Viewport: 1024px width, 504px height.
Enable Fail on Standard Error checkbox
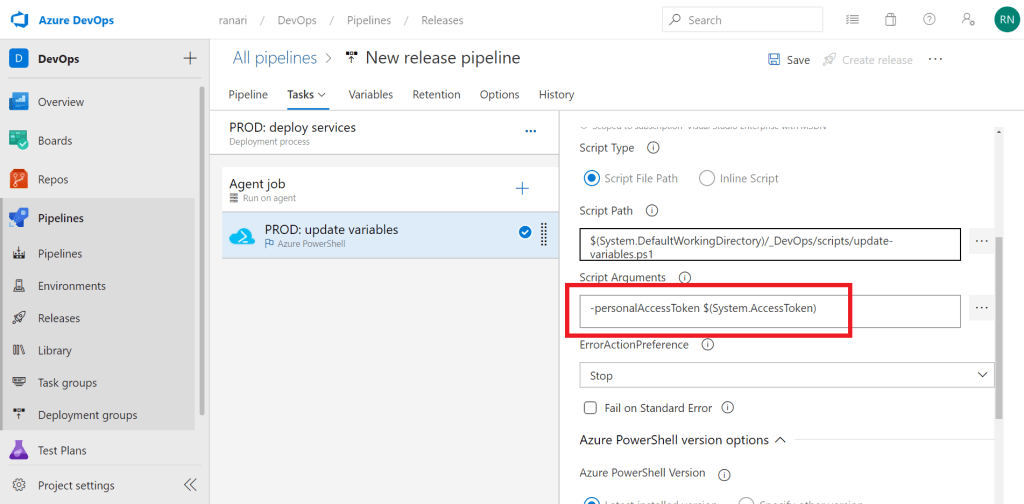[x=590, y=408]
